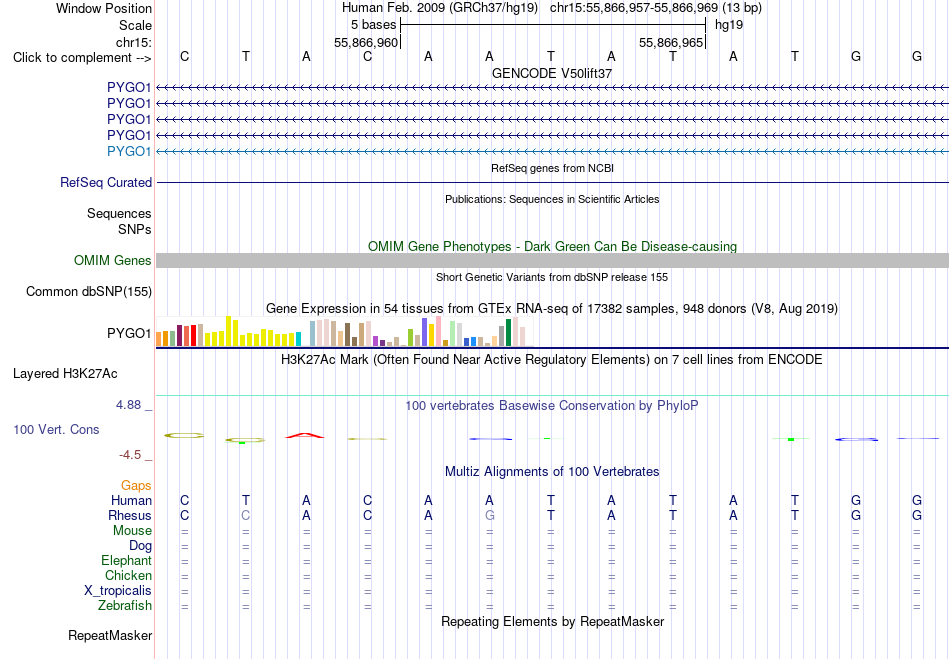Select the Chicken alignment row label
Image resolution: width=950 pixels, height=659 pixels.
[128, 575]
